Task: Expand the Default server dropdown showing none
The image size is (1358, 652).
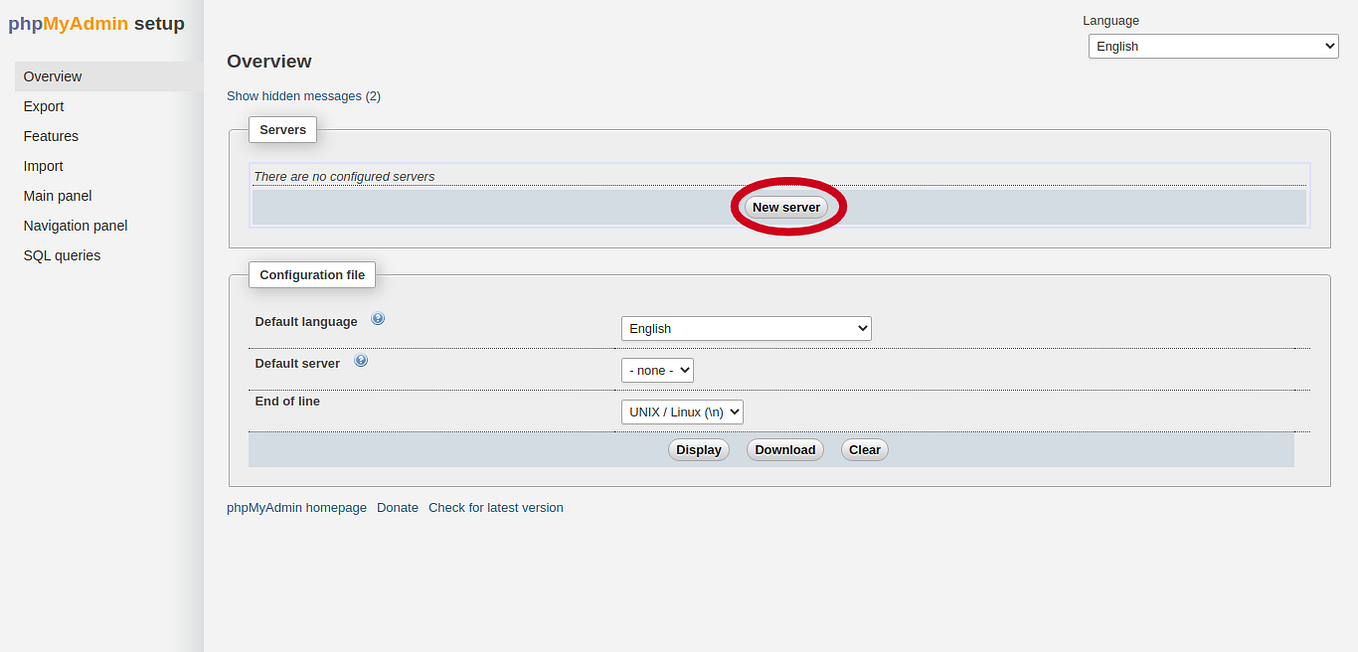Action: [x=657, y=370]
